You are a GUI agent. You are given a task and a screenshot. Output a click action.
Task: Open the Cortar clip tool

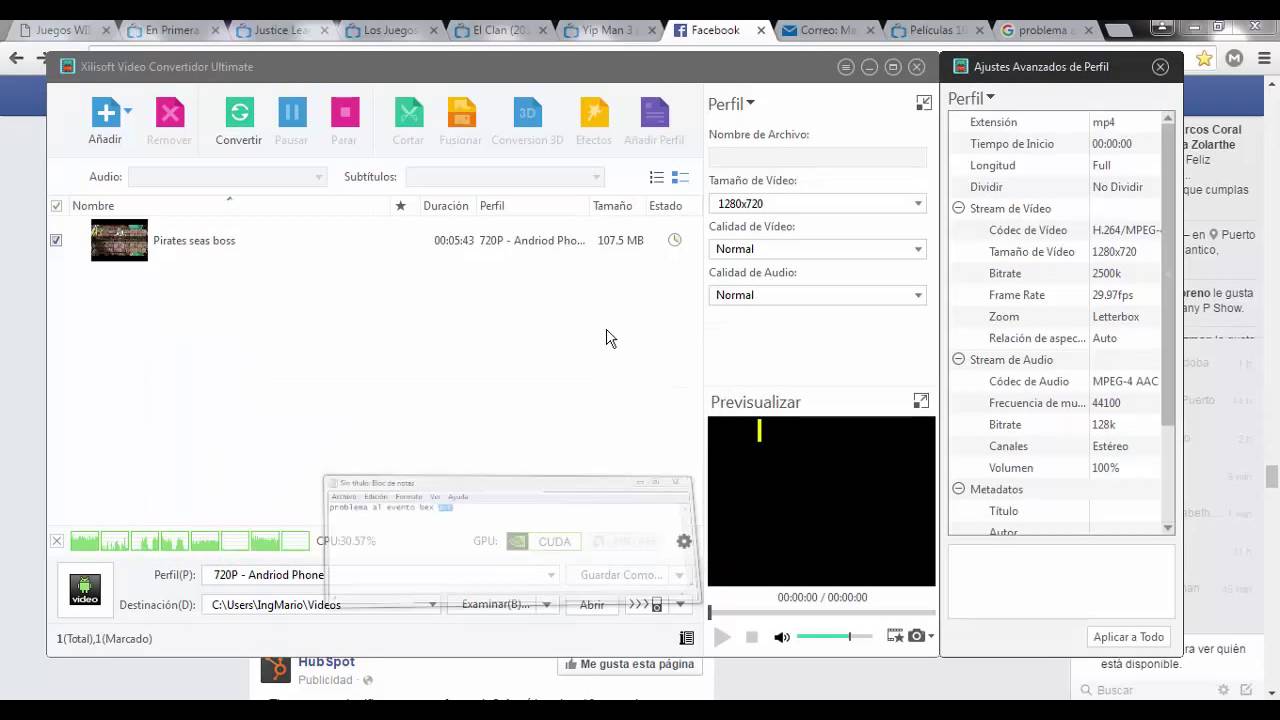point(408,112)
